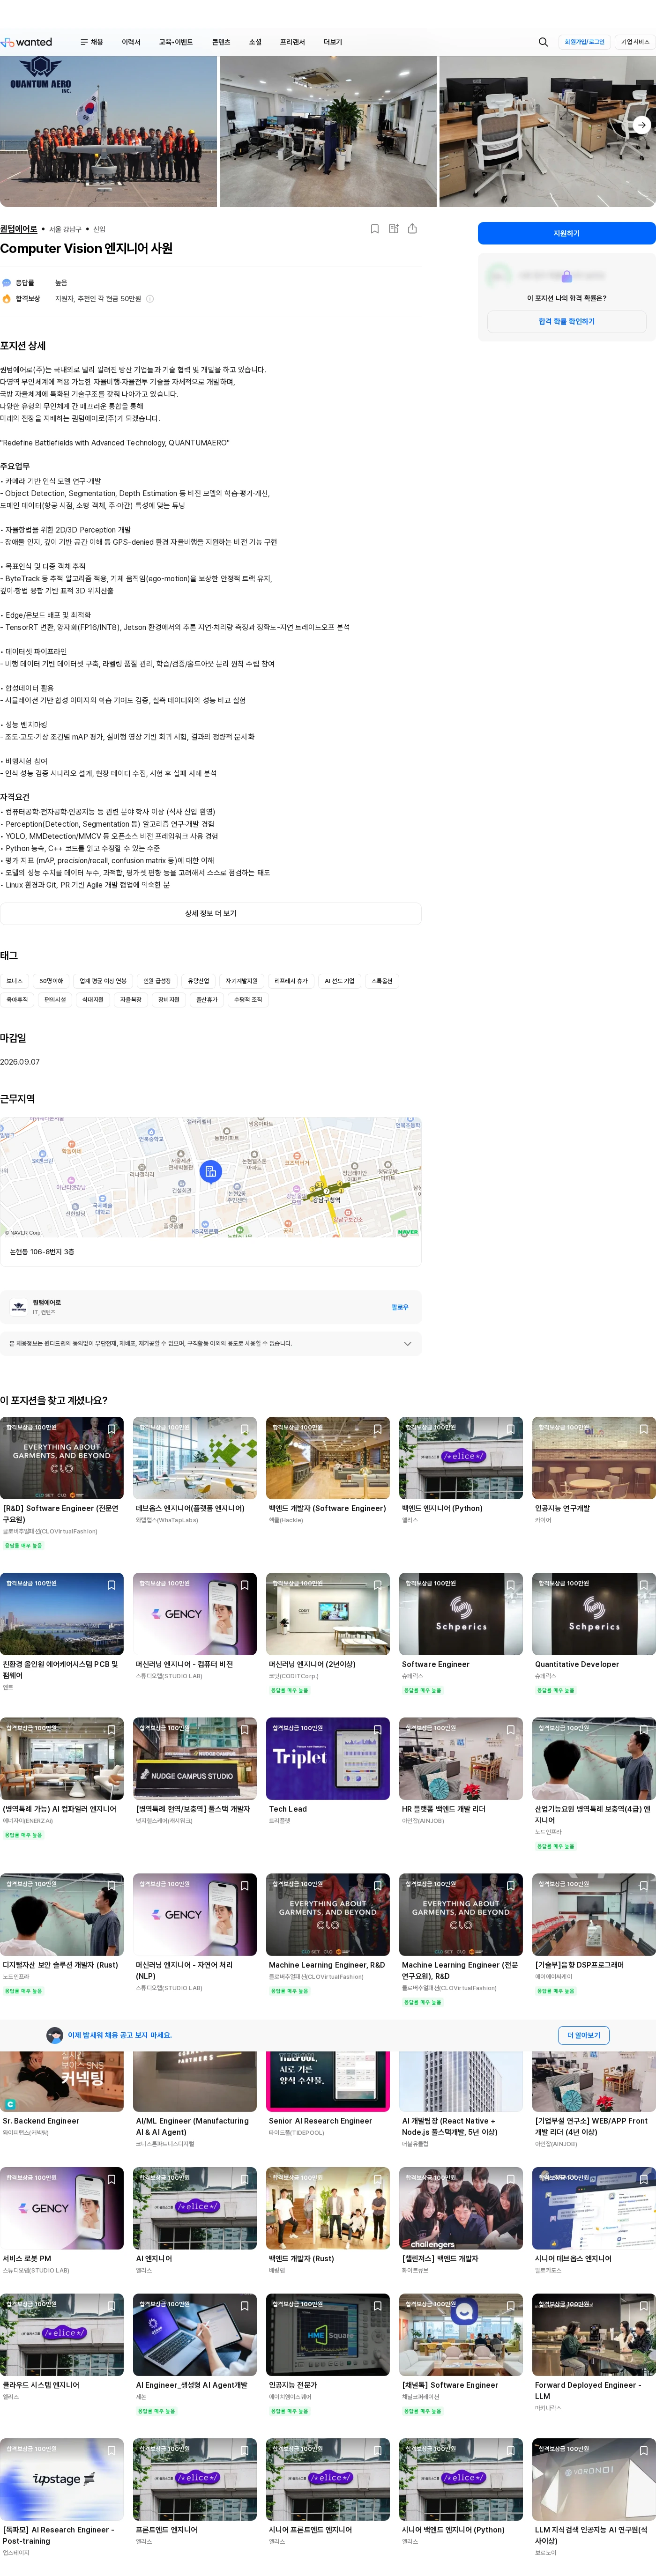Image resolution: width=656 pixels, height=2576 pixels.
Task: Click the avatar icon beside 이제 밤새워 채용 공고 banner
Action: click(x=55, y=2035)
